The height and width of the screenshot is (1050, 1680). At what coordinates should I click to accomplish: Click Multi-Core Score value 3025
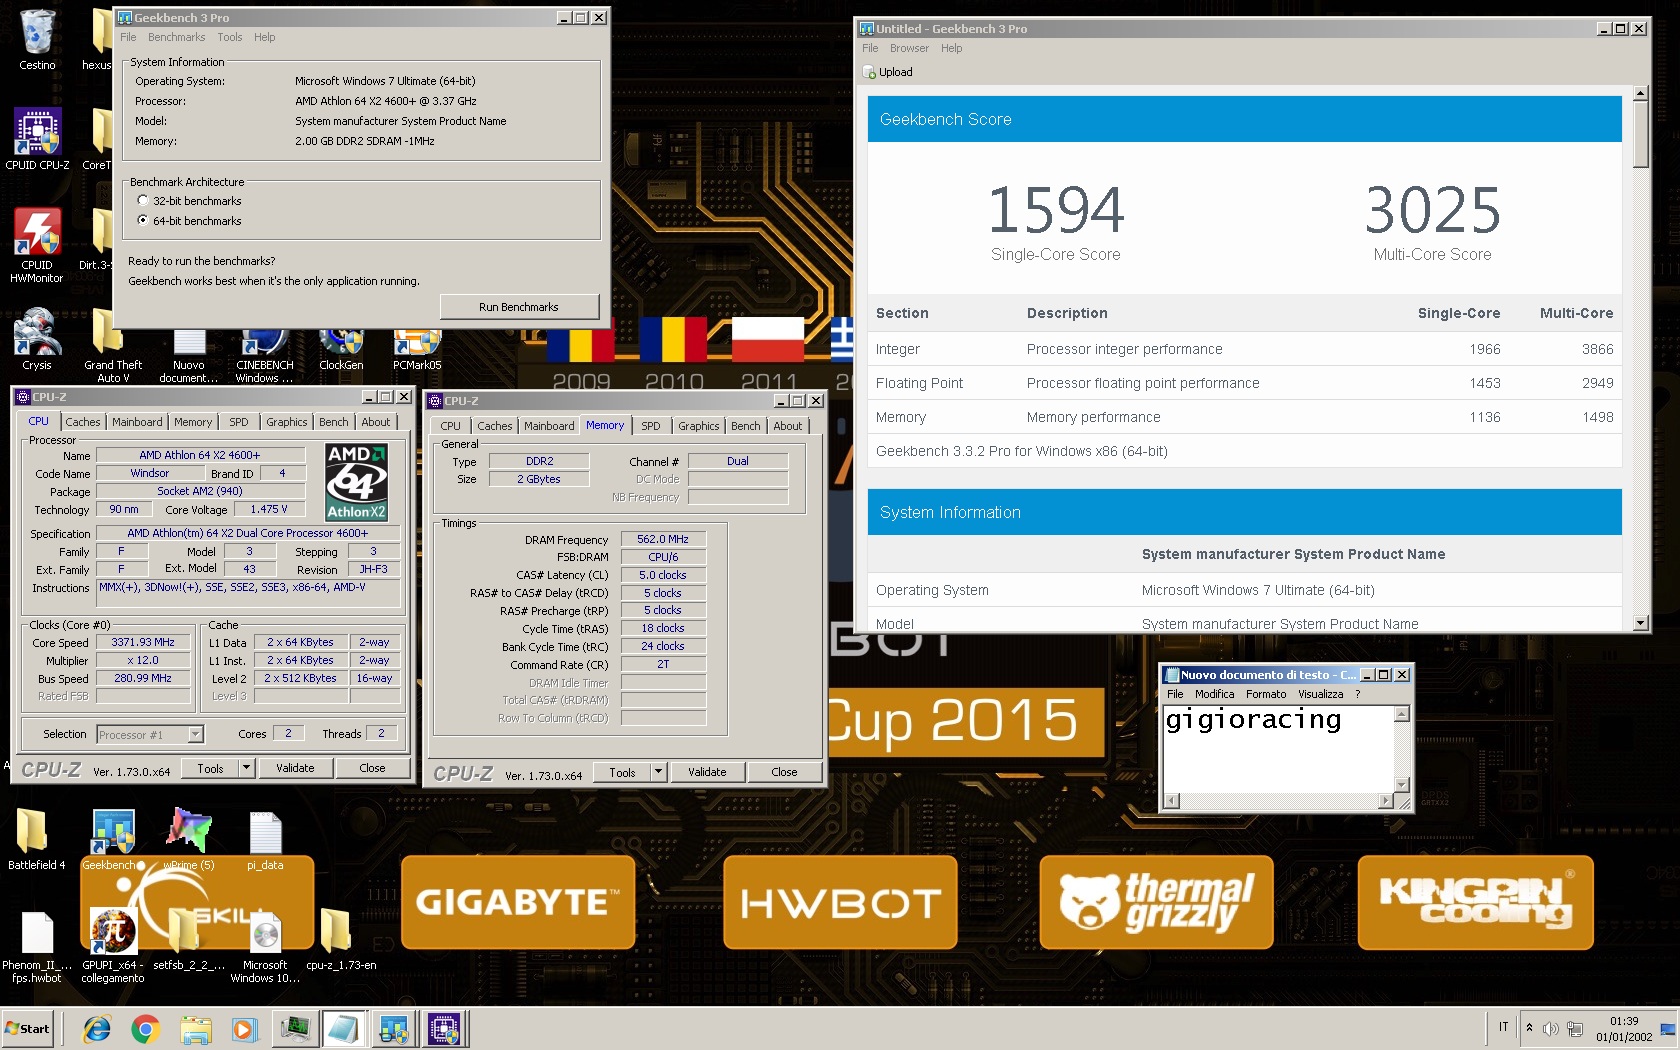click(1432, 209)
